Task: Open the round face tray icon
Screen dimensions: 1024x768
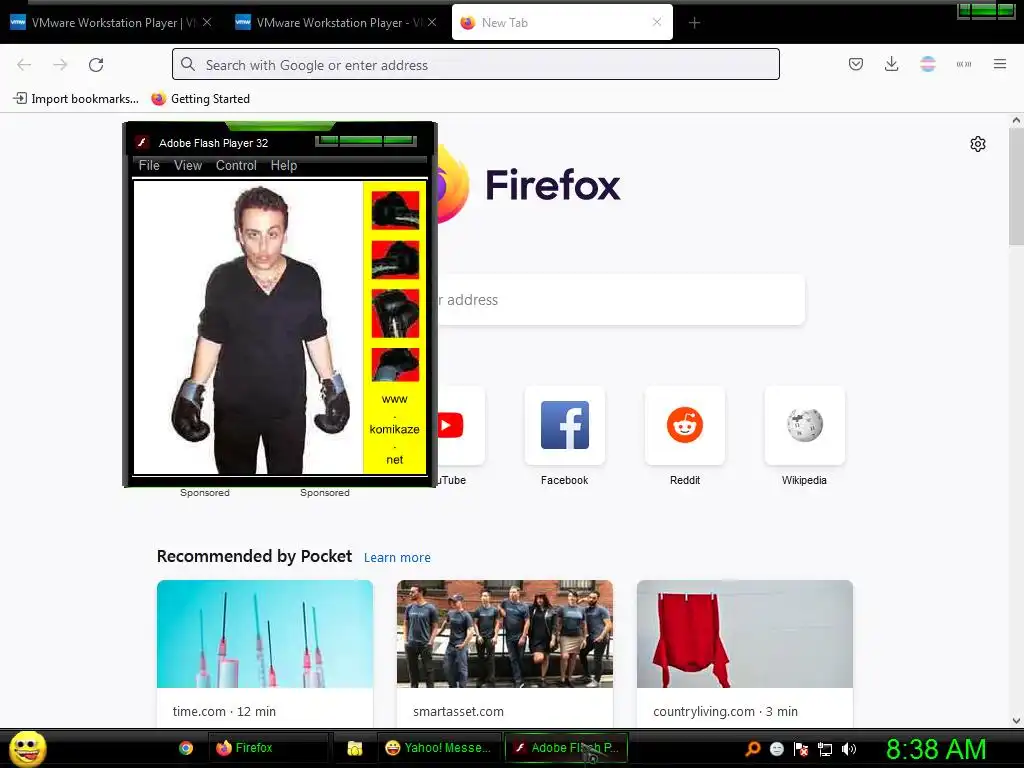Action: pos(776,749)
